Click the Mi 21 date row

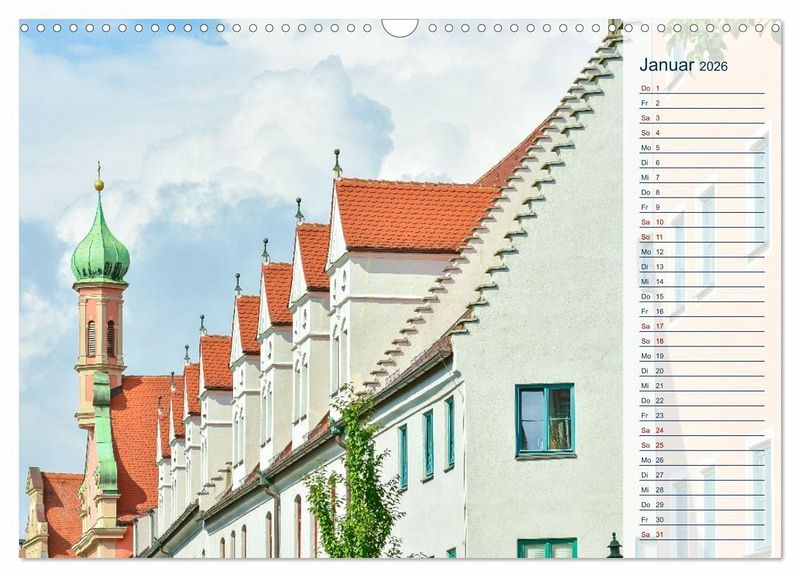tap(701, 385)
